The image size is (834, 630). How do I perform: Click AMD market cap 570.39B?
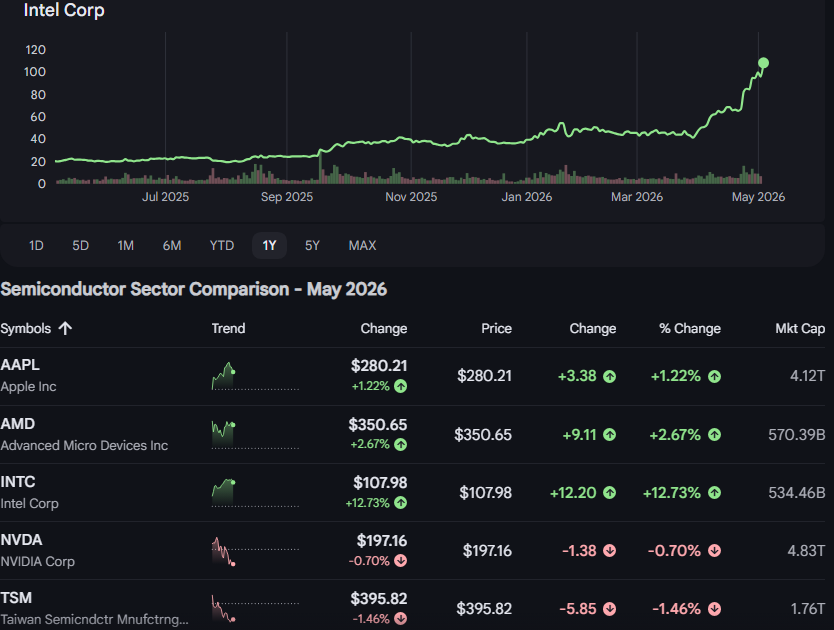tap(796, 435)
